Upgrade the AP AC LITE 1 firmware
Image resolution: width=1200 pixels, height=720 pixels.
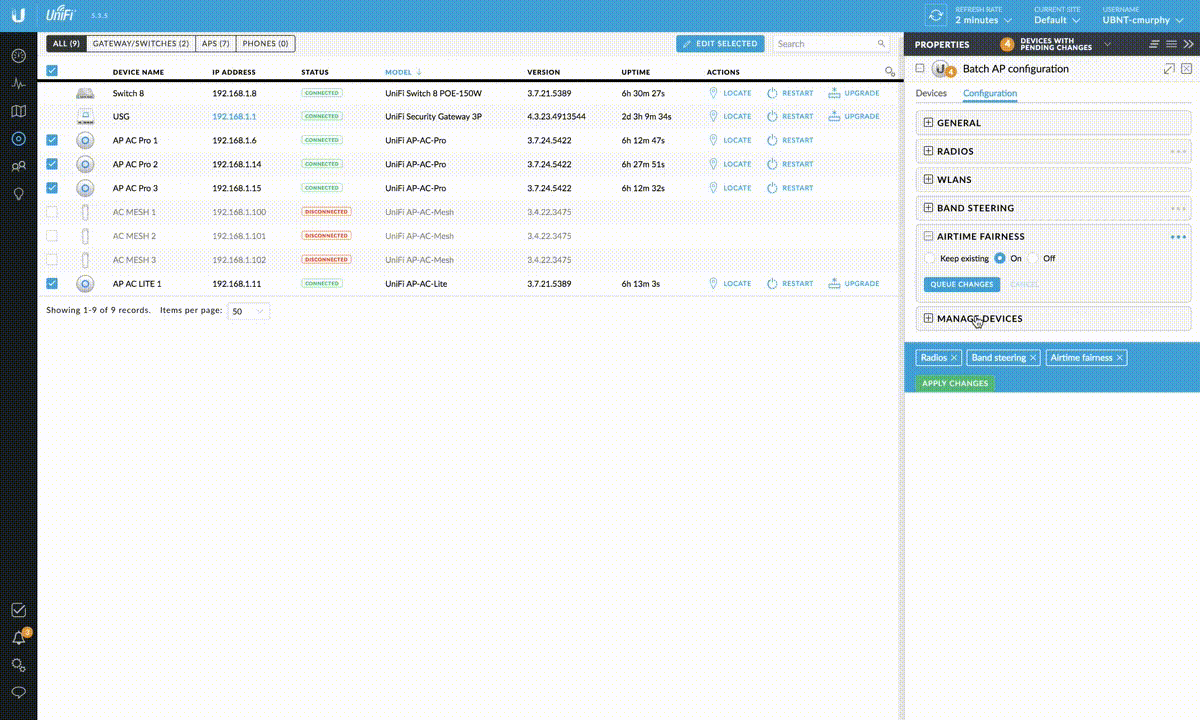point(855,283)
